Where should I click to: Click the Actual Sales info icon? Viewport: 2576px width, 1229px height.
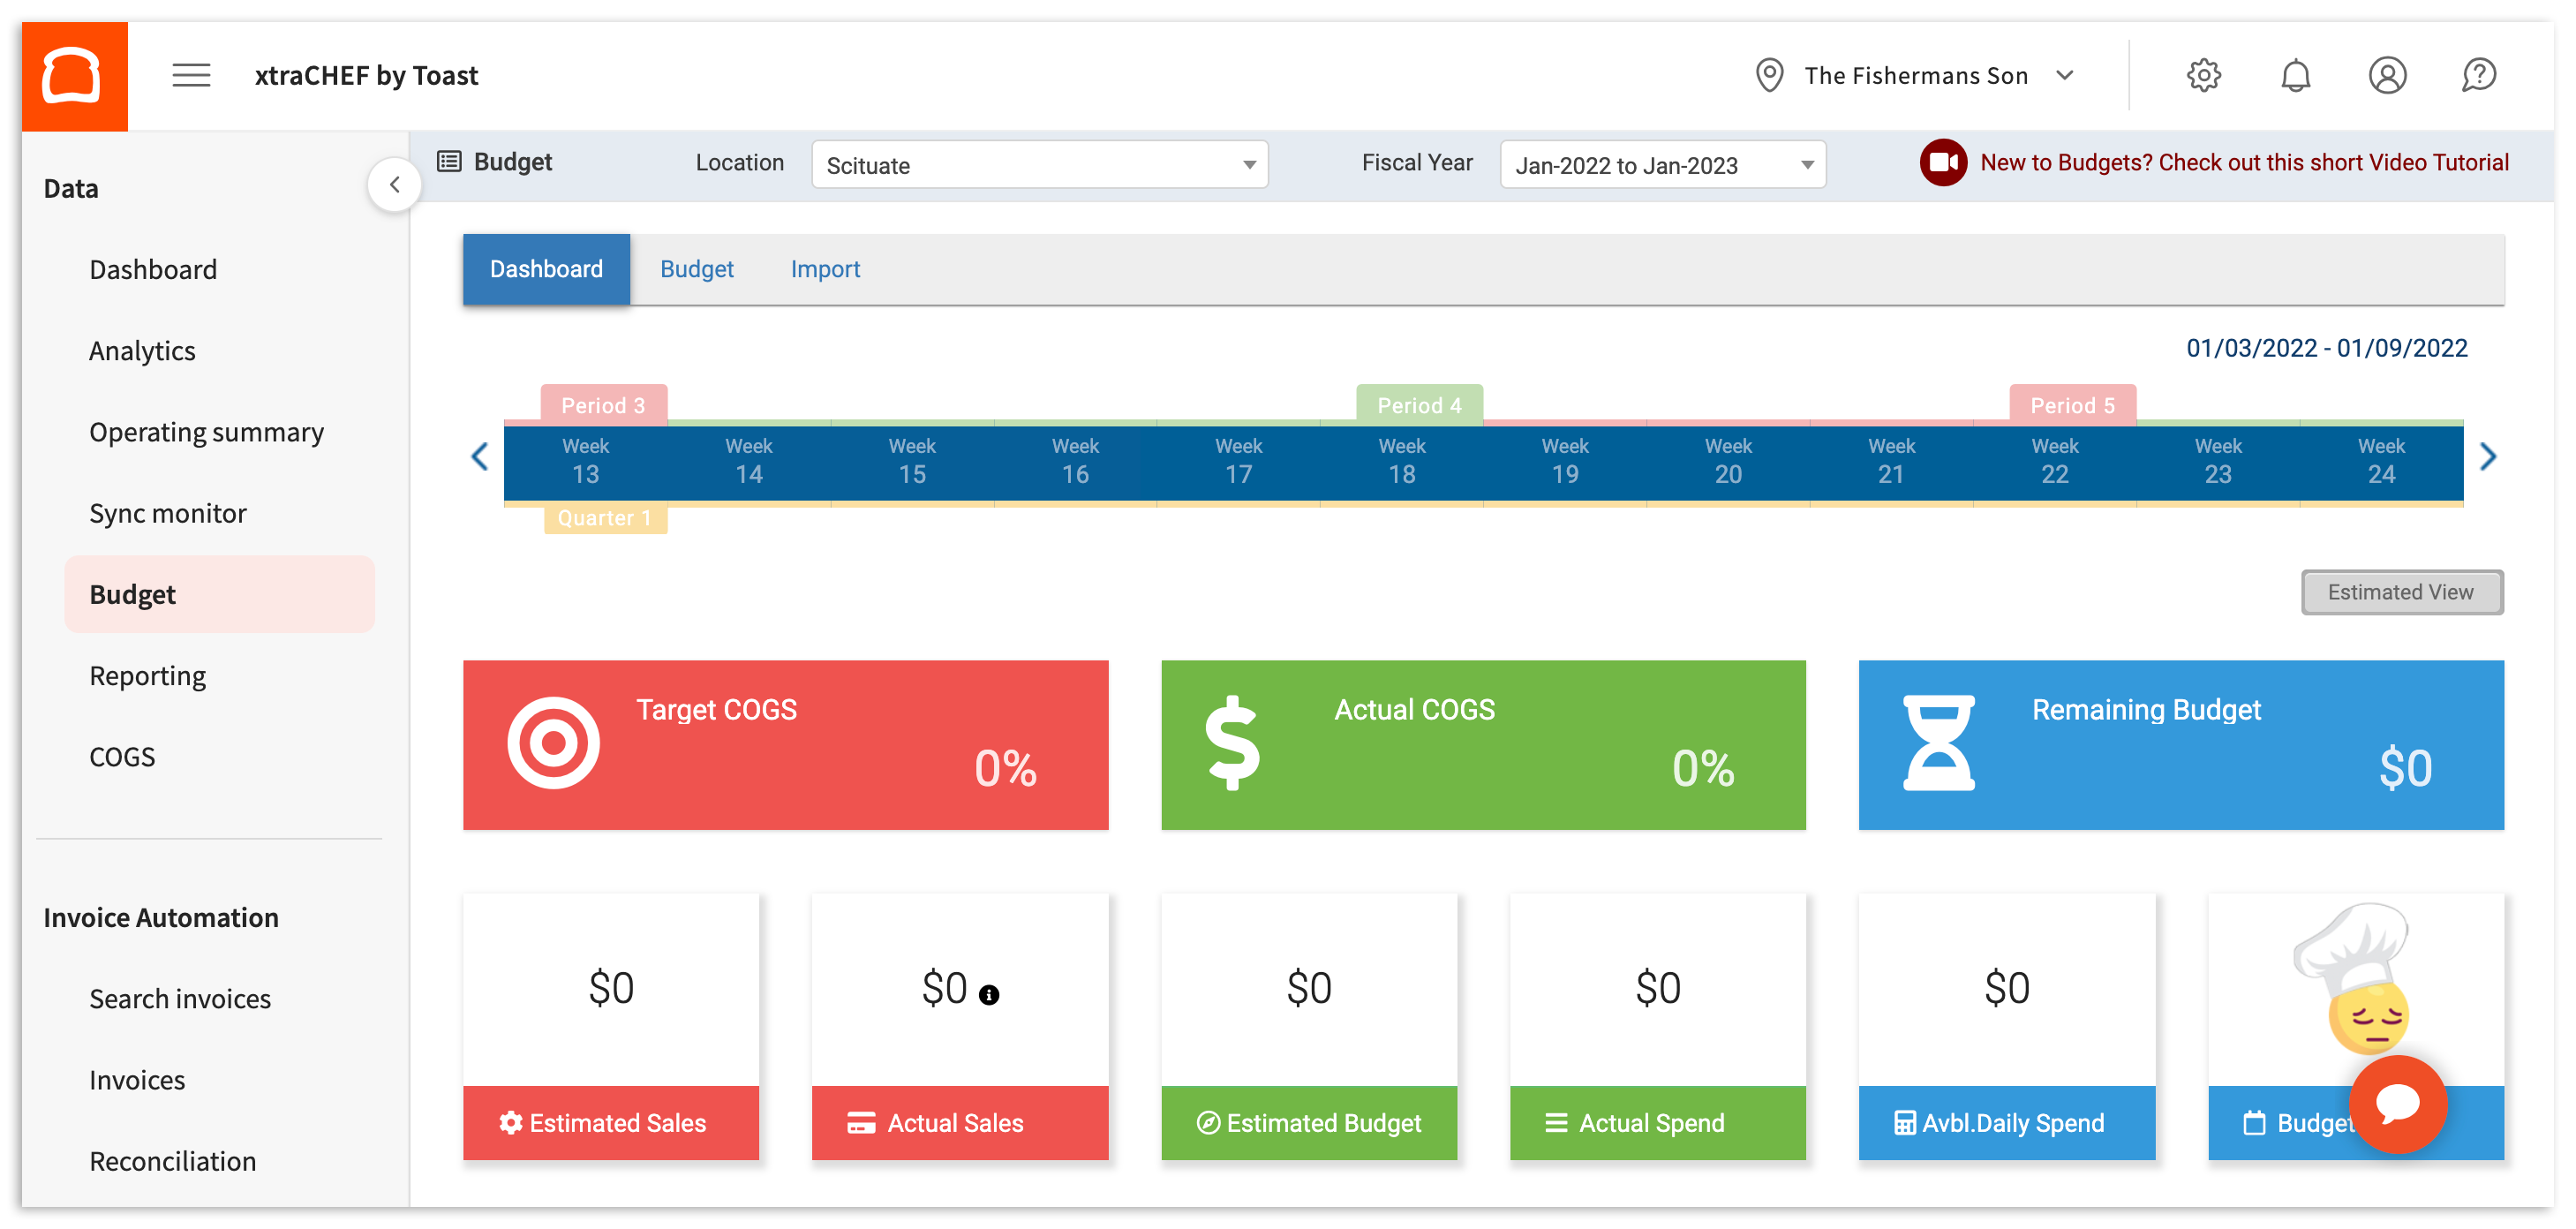(989, 995)
